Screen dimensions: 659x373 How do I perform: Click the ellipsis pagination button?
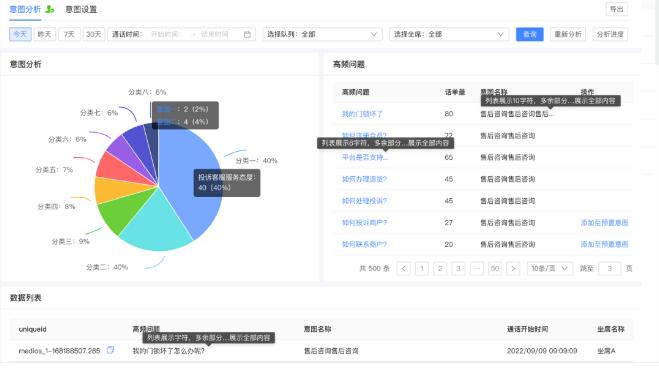477,268
